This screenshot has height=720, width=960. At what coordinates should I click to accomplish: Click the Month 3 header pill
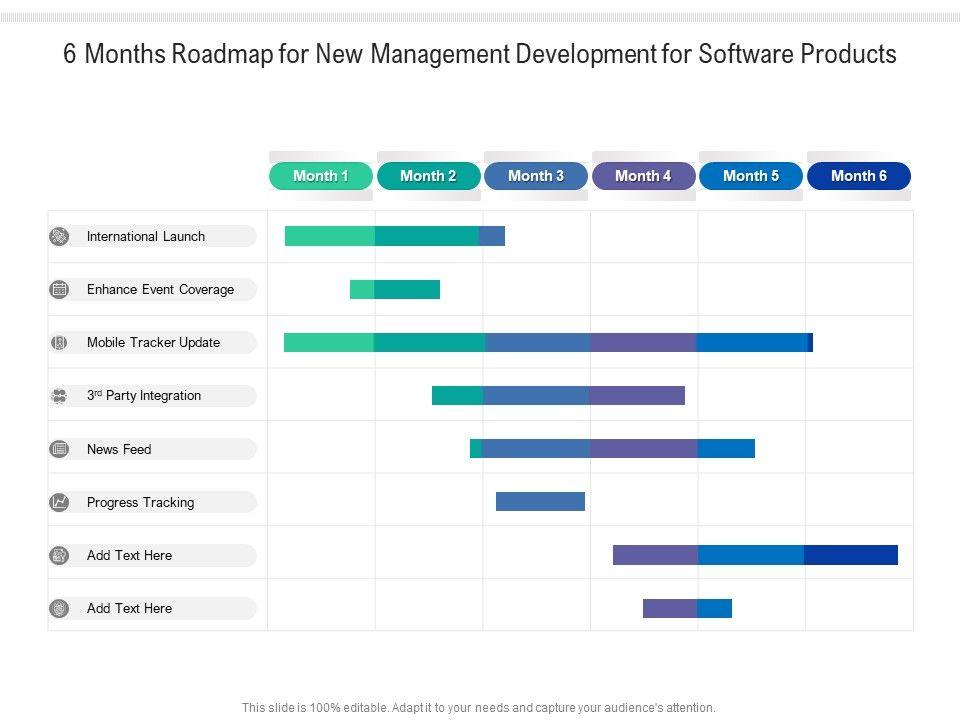536,176
